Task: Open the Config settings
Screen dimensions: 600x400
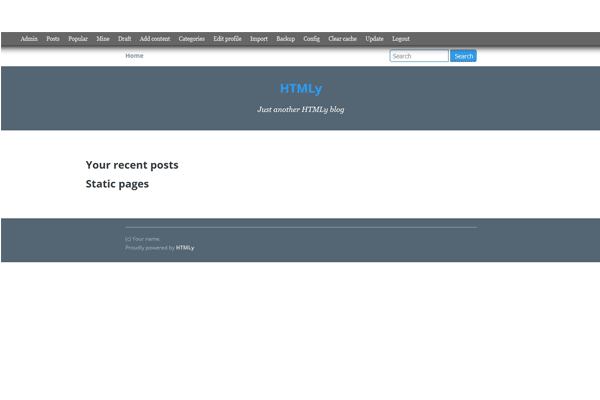Action: pyautogui.click(x=312, y=39)
